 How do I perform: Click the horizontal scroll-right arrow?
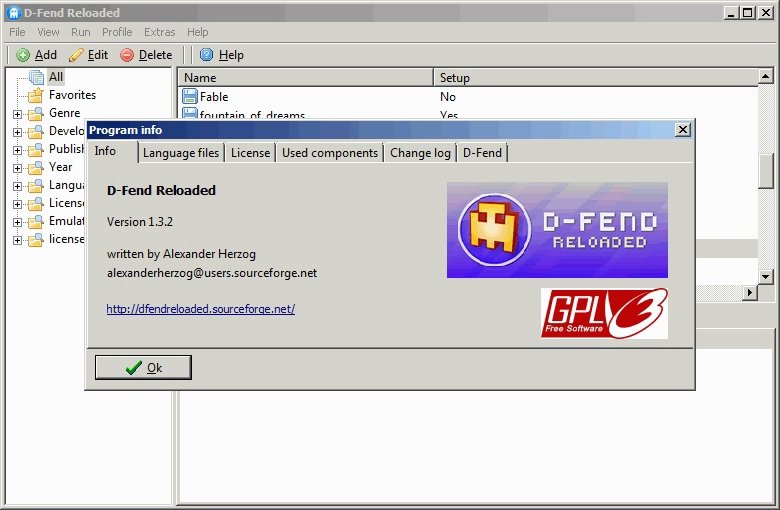(x=750, y=293)
